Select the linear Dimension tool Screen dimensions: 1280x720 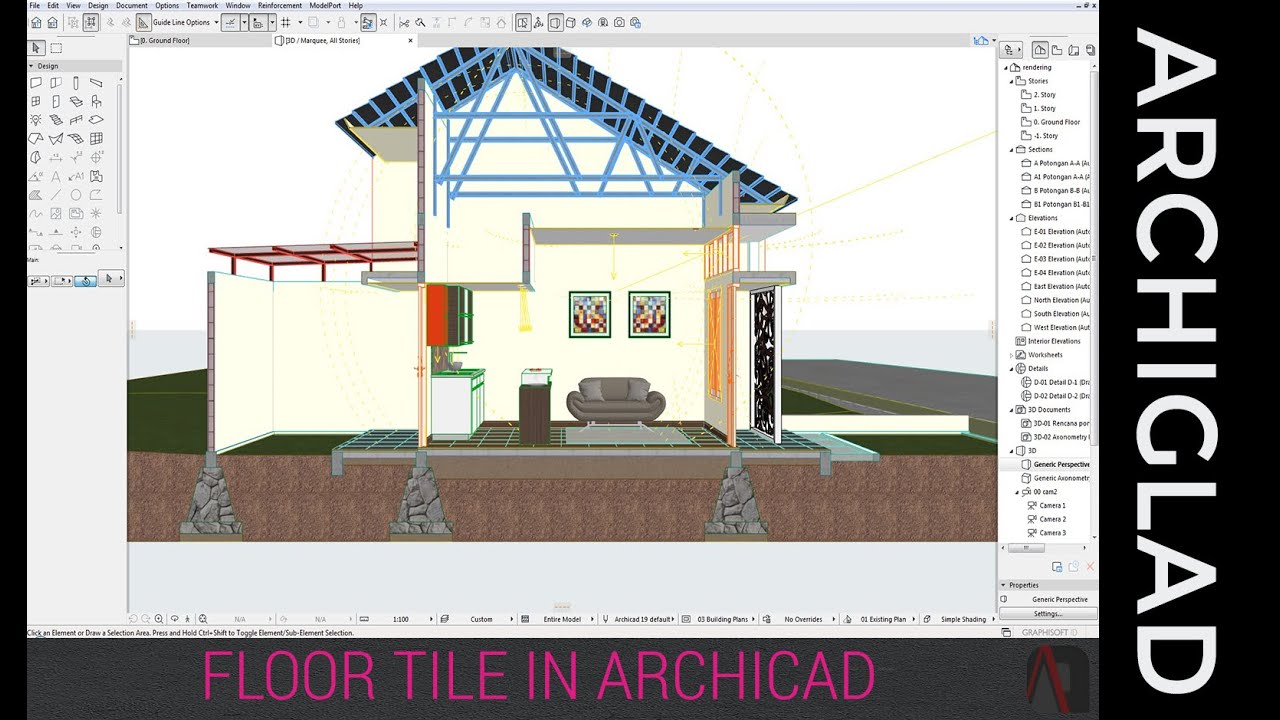click(x=56, y=157)
